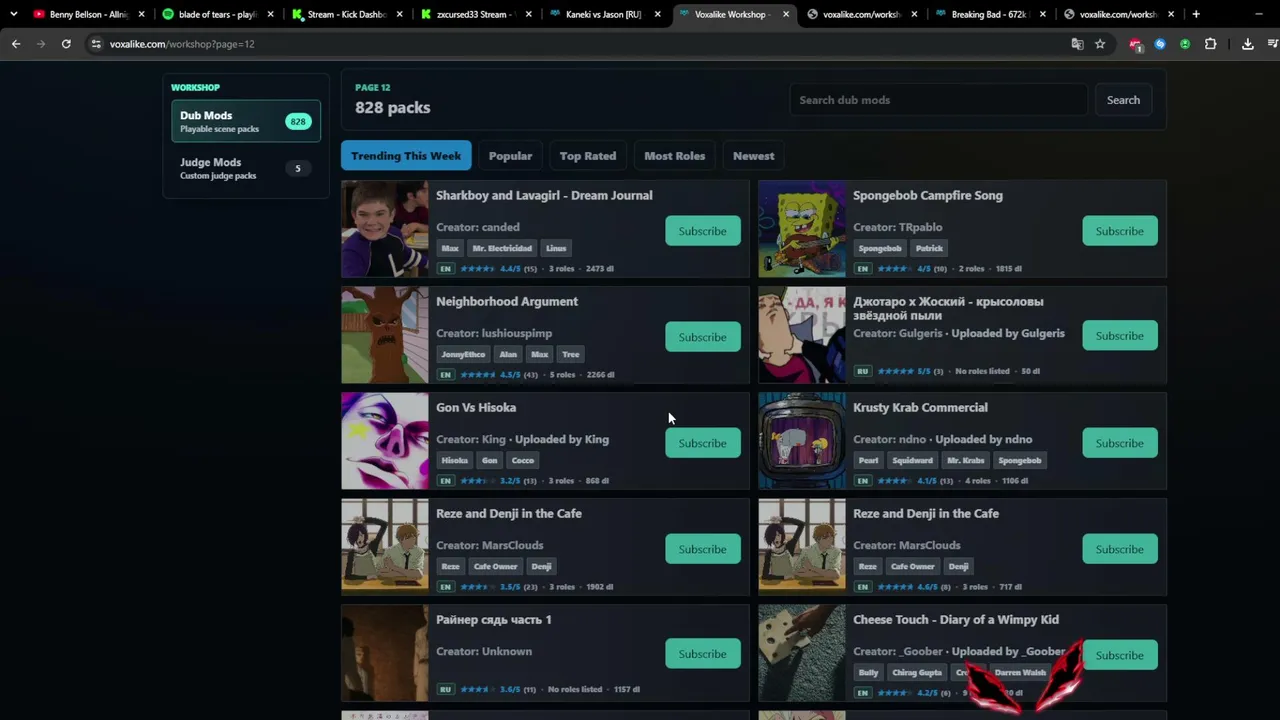Subscribe to the Gon Vs Hisoka pack
This screenshot has height=720, width=1280.
coord(703,443)
